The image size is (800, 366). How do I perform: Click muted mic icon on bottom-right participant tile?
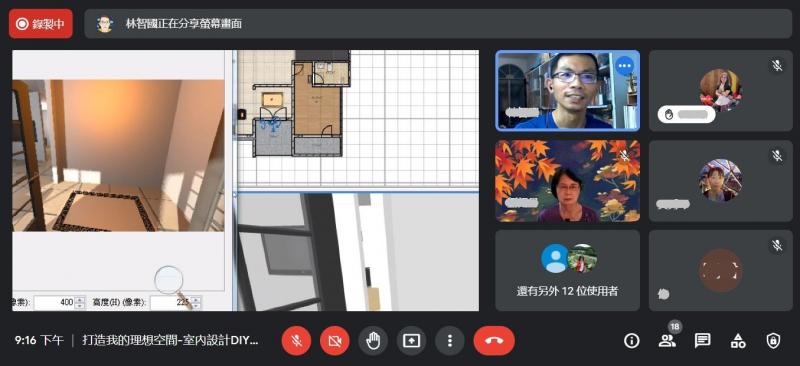tap(777, 246)
